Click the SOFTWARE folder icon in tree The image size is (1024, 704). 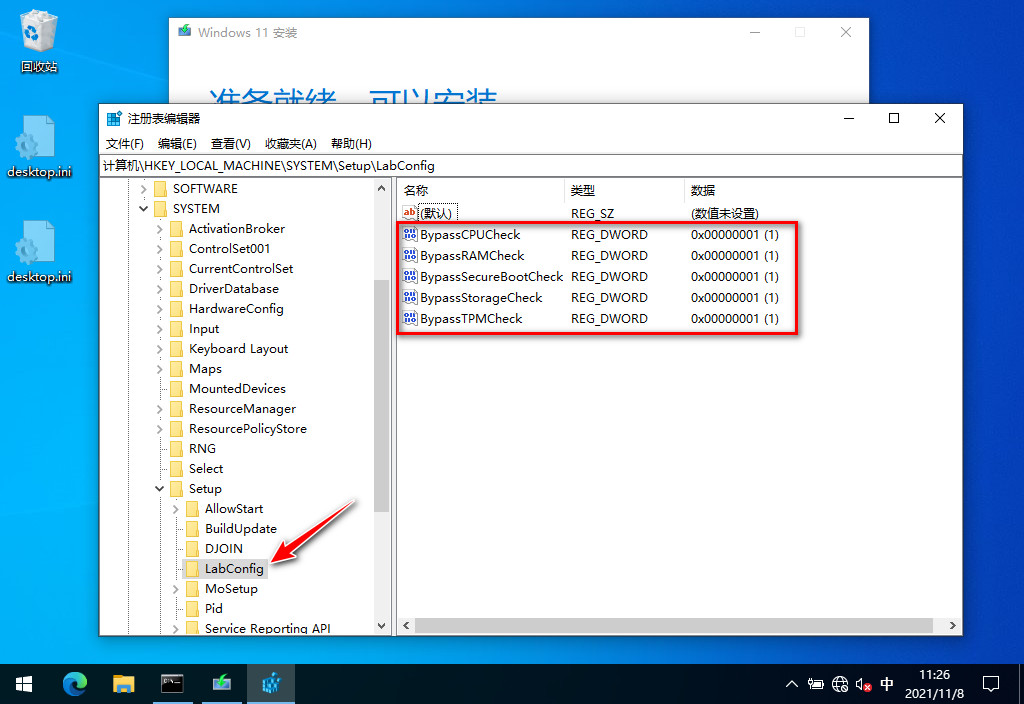161,189
